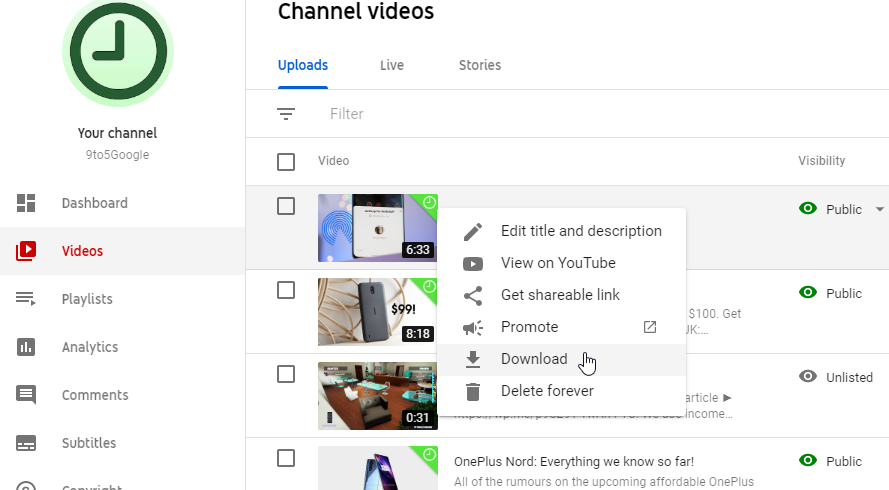Click the pencil icon for editing title
The height and width of the screenshot is (490, 889).
point(473,231)
